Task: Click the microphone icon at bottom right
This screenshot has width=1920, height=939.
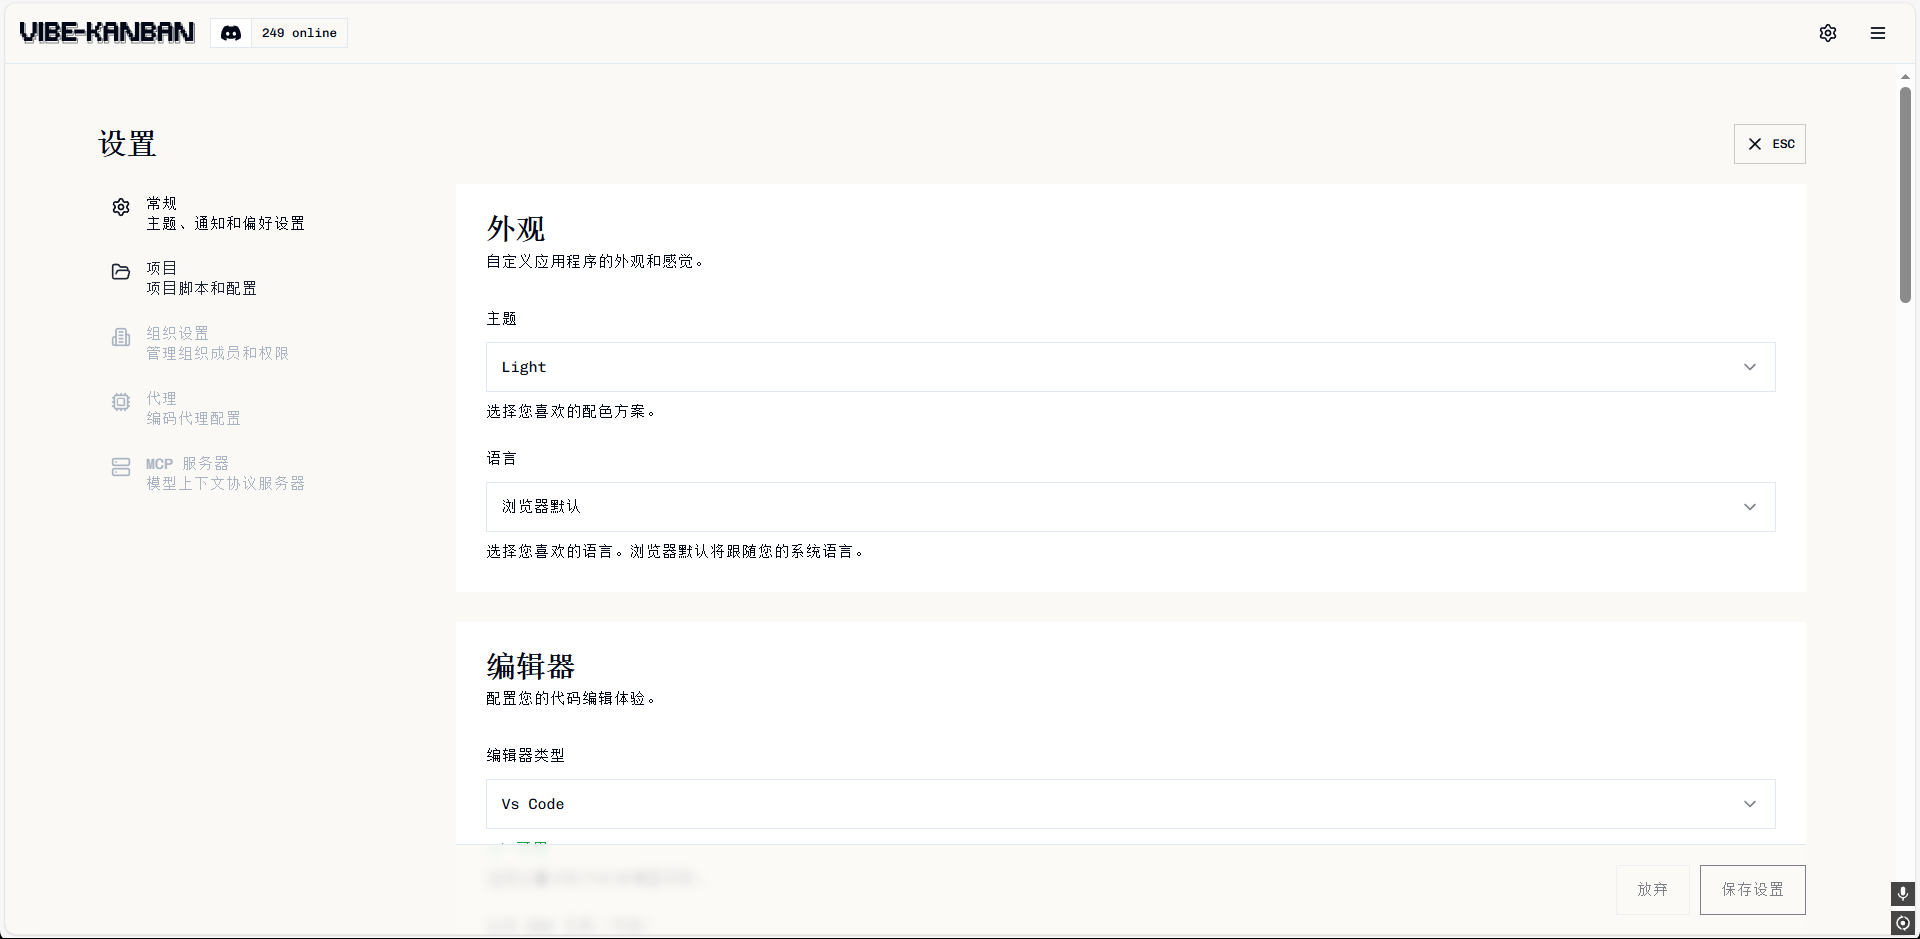Action: pos(1902,893)
